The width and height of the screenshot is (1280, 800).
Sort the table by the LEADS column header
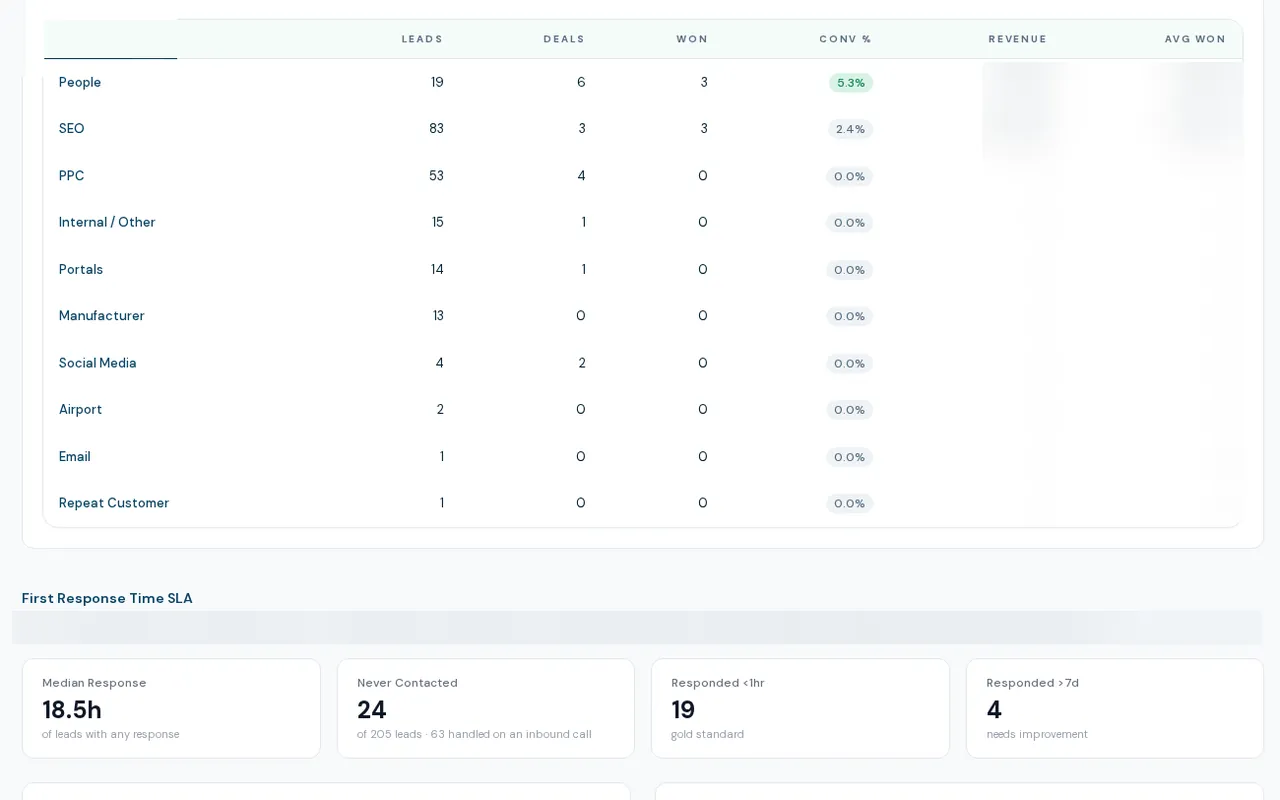pyautogui.click(x=422, y=39)
